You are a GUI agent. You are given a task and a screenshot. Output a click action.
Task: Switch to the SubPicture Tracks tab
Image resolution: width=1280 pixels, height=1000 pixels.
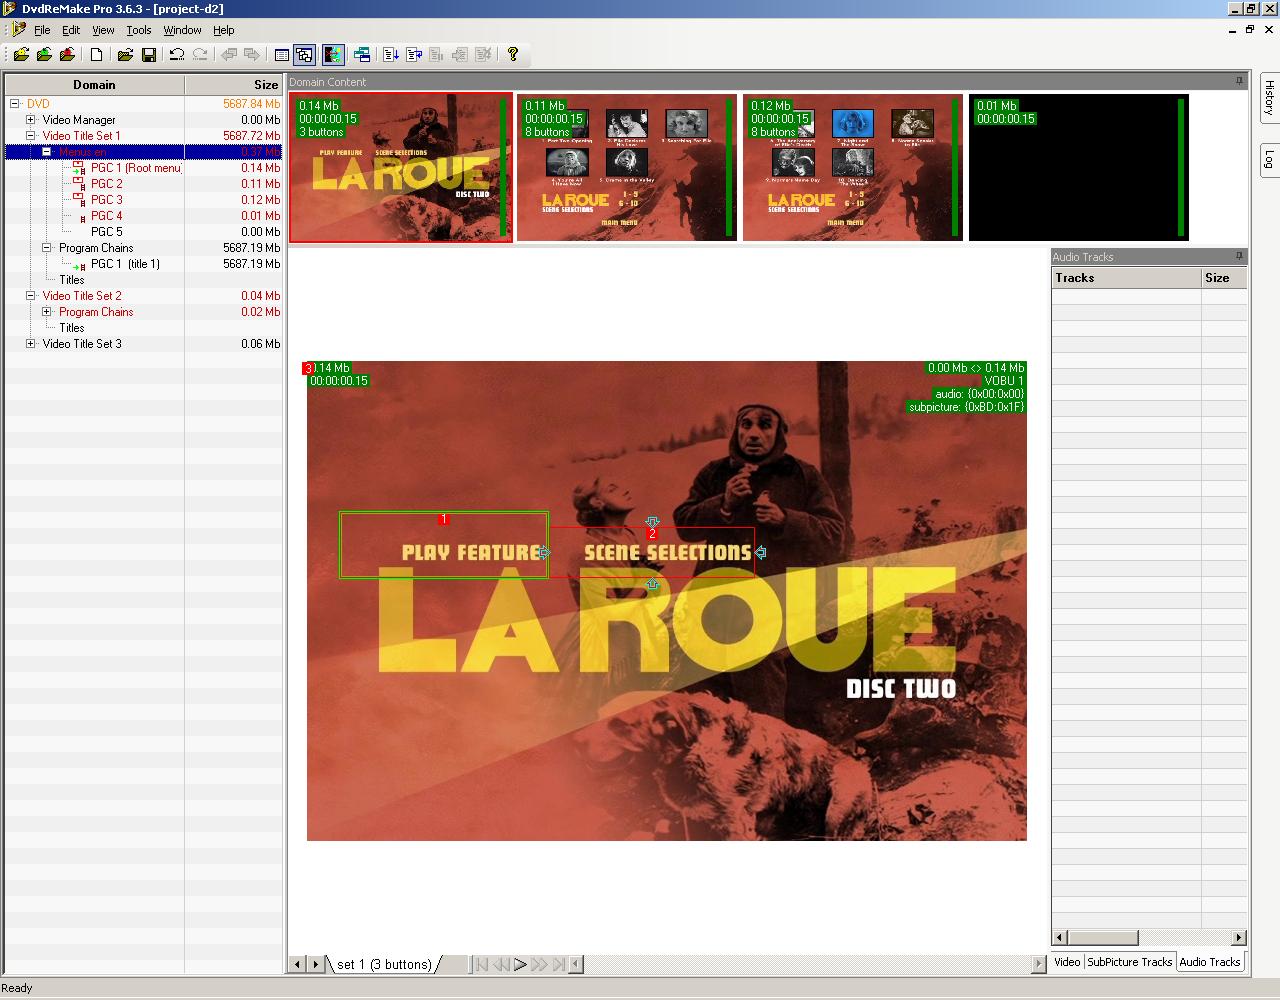coord(1129,962)
